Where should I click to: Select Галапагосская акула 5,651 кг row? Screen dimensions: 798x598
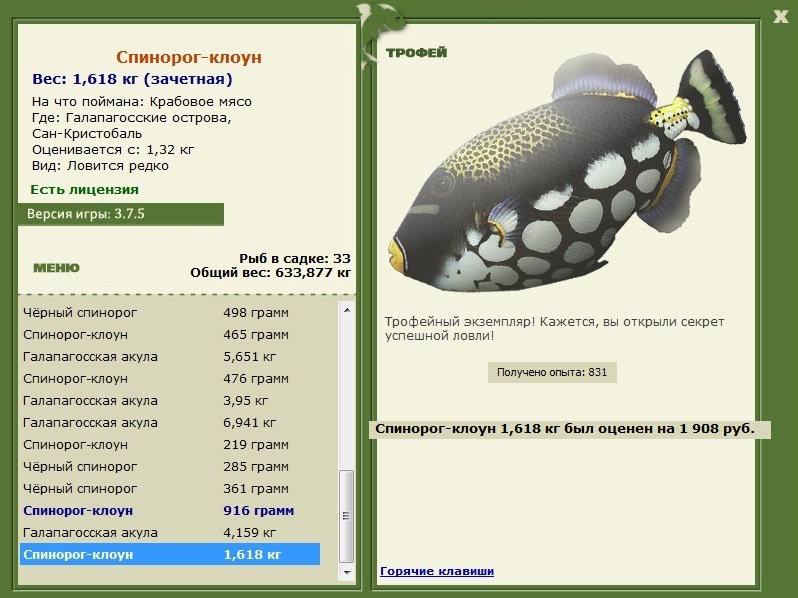[x=170, y=356]
